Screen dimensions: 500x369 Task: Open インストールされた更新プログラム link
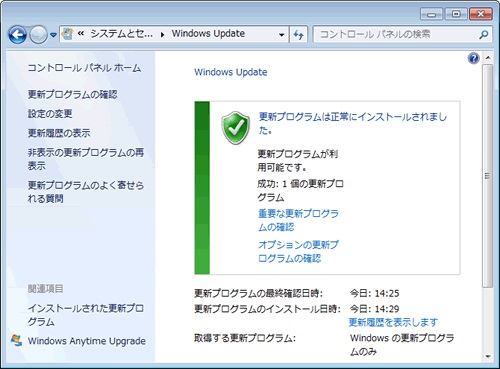click(86, 315)
